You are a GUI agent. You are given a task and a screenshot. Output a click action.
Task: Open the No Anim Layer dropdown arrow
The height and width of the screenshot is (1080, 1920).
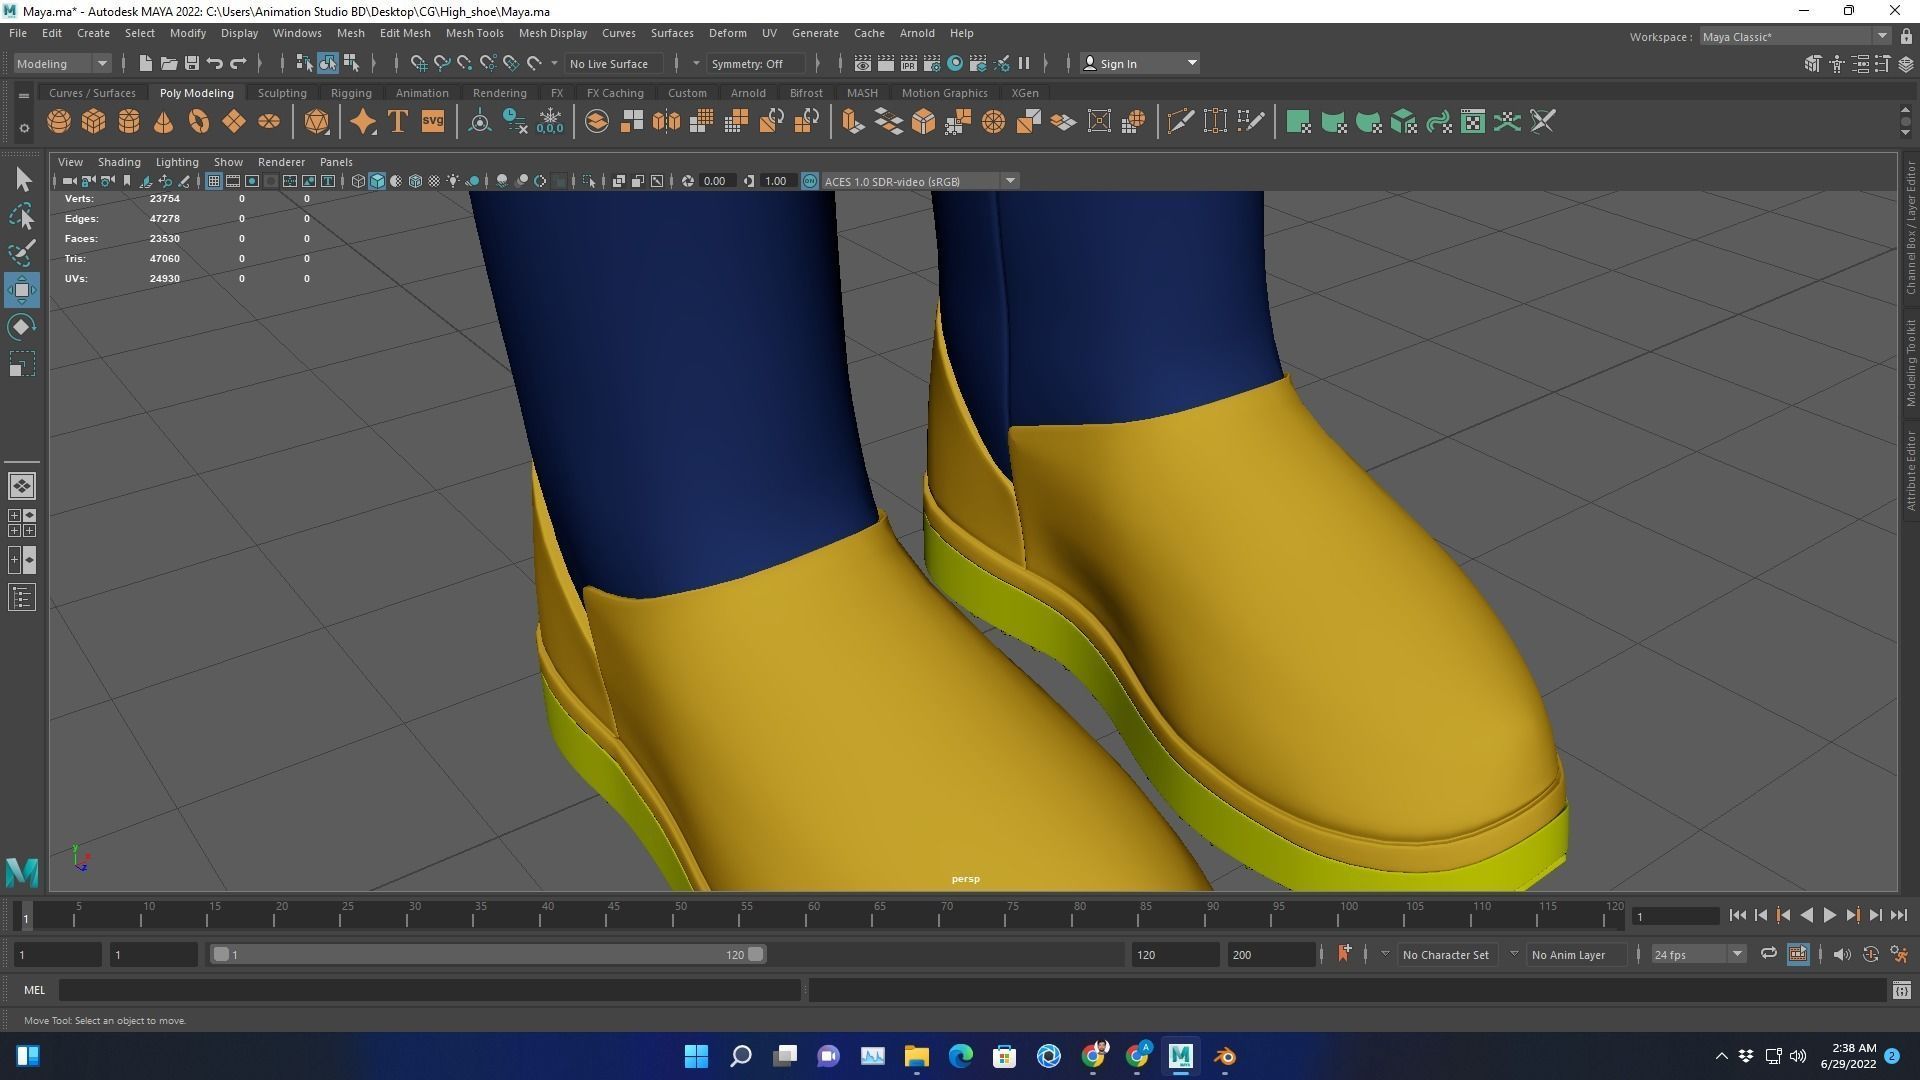point(1514,954)
